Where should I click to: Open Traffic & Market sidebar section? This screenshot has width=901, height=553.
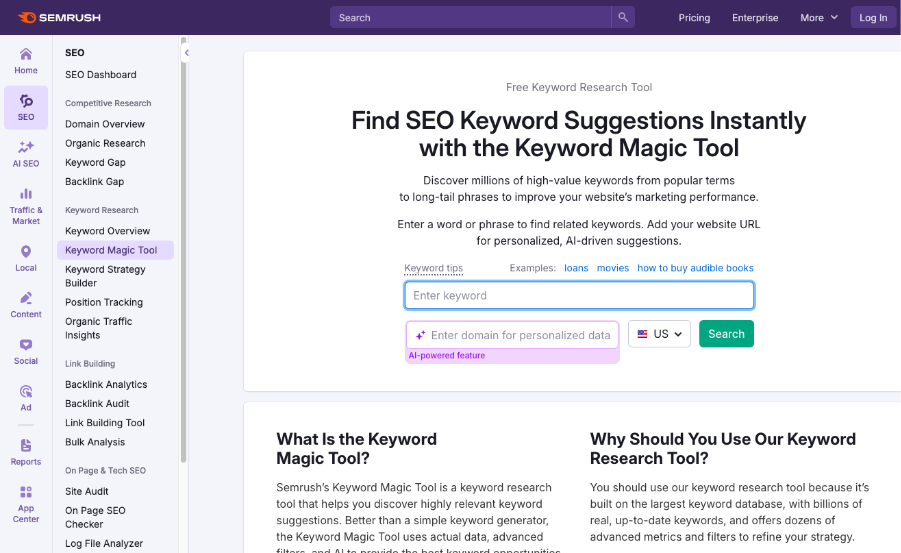(26, 206)
